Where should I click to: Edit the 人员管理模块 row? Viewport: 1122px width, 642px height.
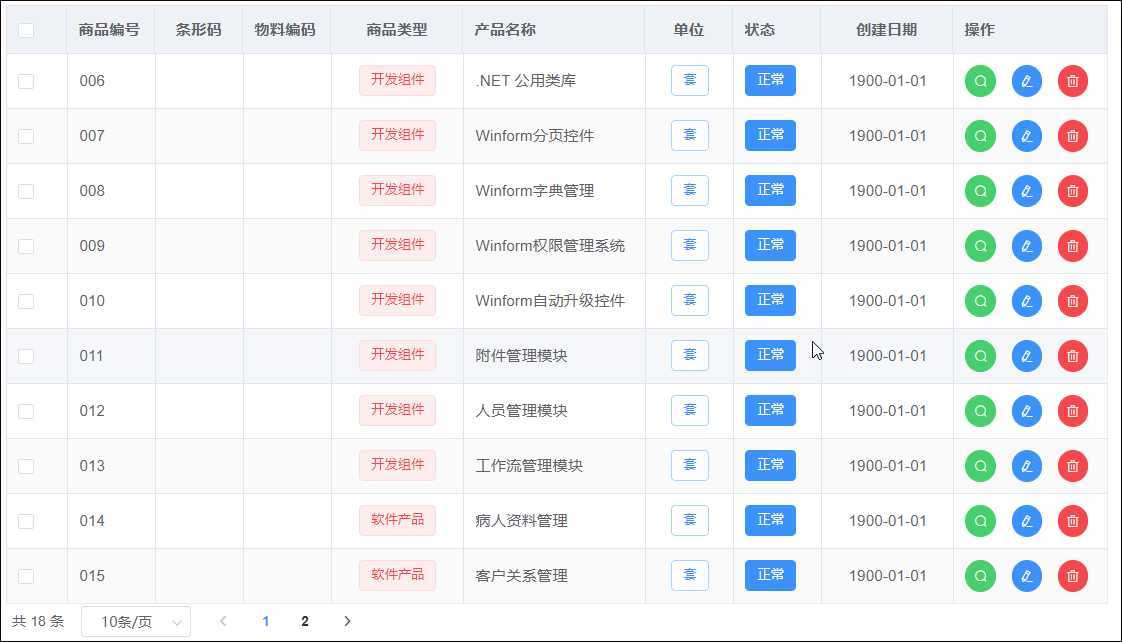coord(1026,410)
